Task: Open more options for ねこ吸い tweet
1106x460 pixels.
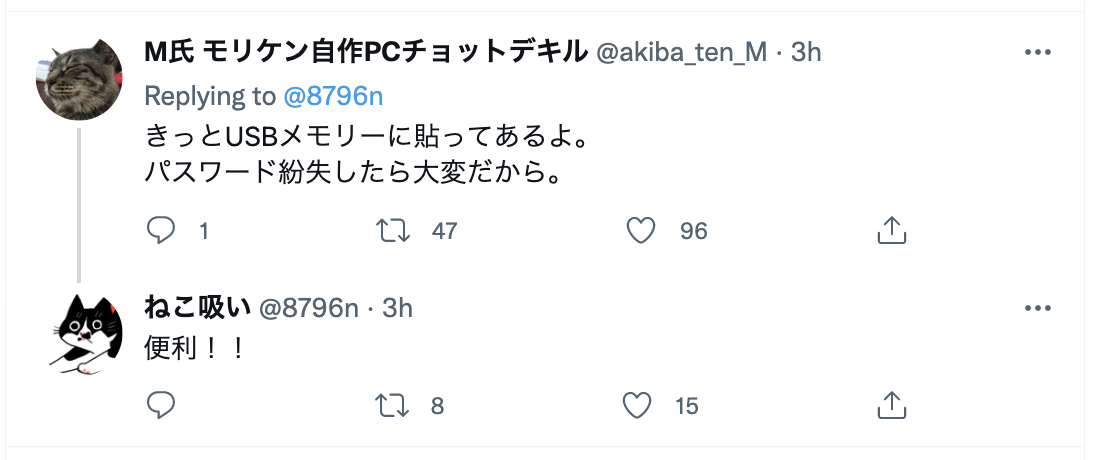Action: coord(1036,309)
